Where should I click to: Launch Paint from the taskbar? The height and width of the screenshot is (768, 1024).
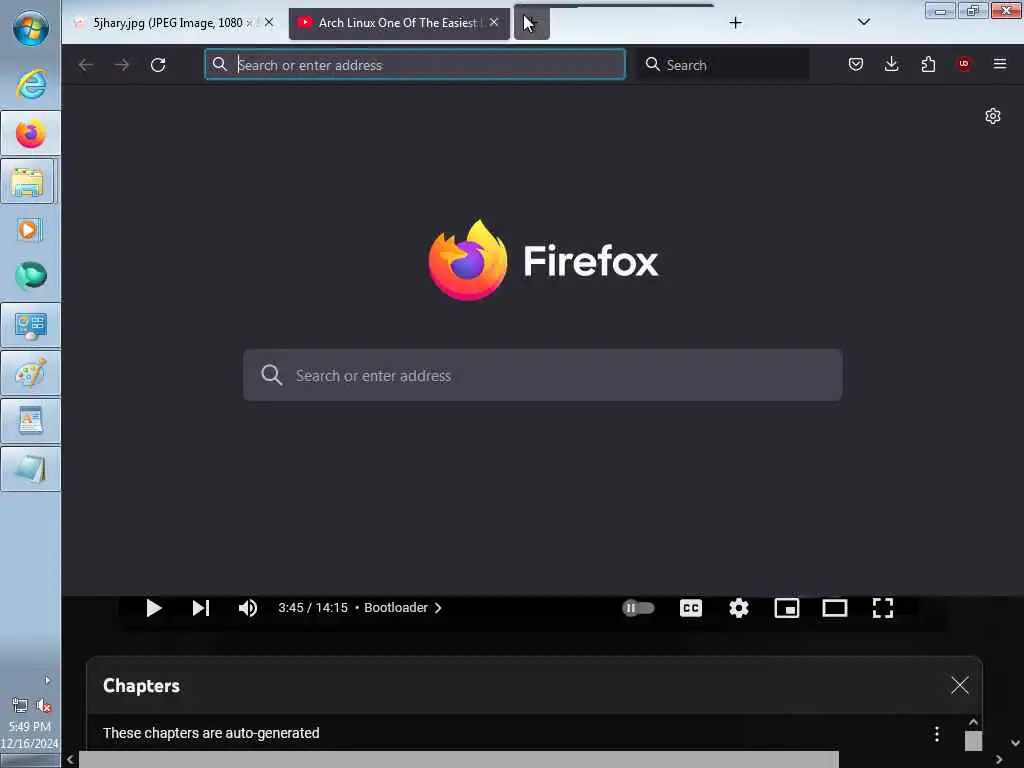[x=31, y=374]
